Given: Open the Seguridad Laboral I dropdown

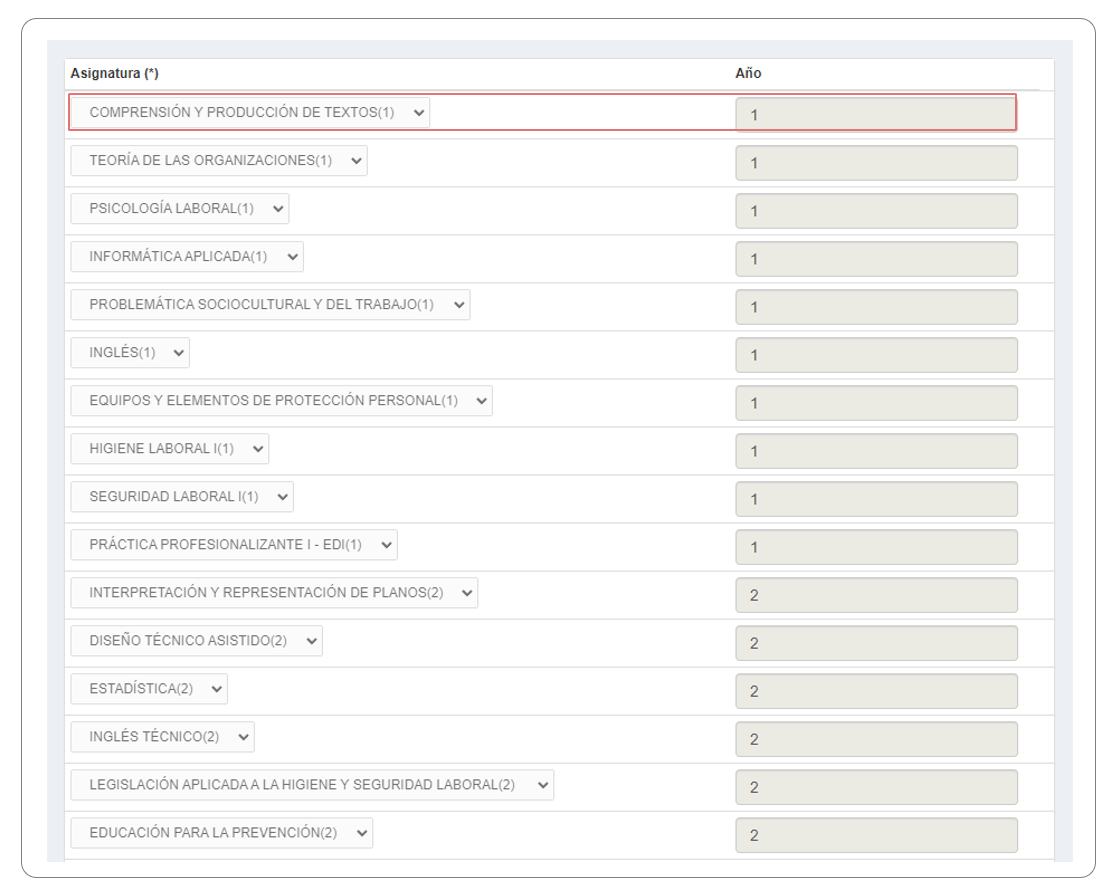Looking at the screenshot, I should [182, 497].
